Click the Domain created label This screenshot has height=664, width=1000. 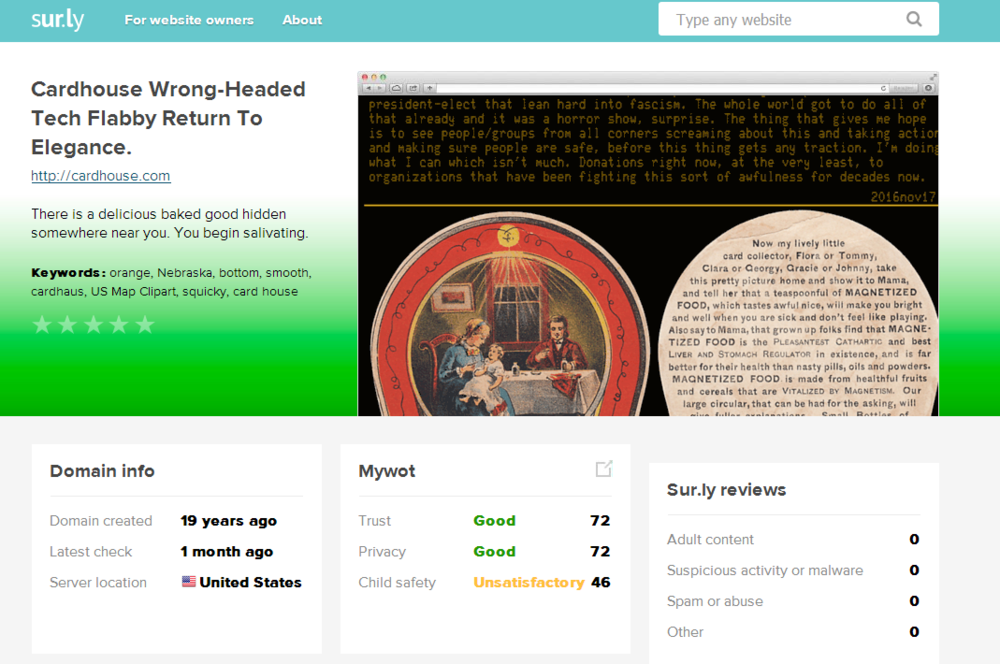tap(101, 520)
